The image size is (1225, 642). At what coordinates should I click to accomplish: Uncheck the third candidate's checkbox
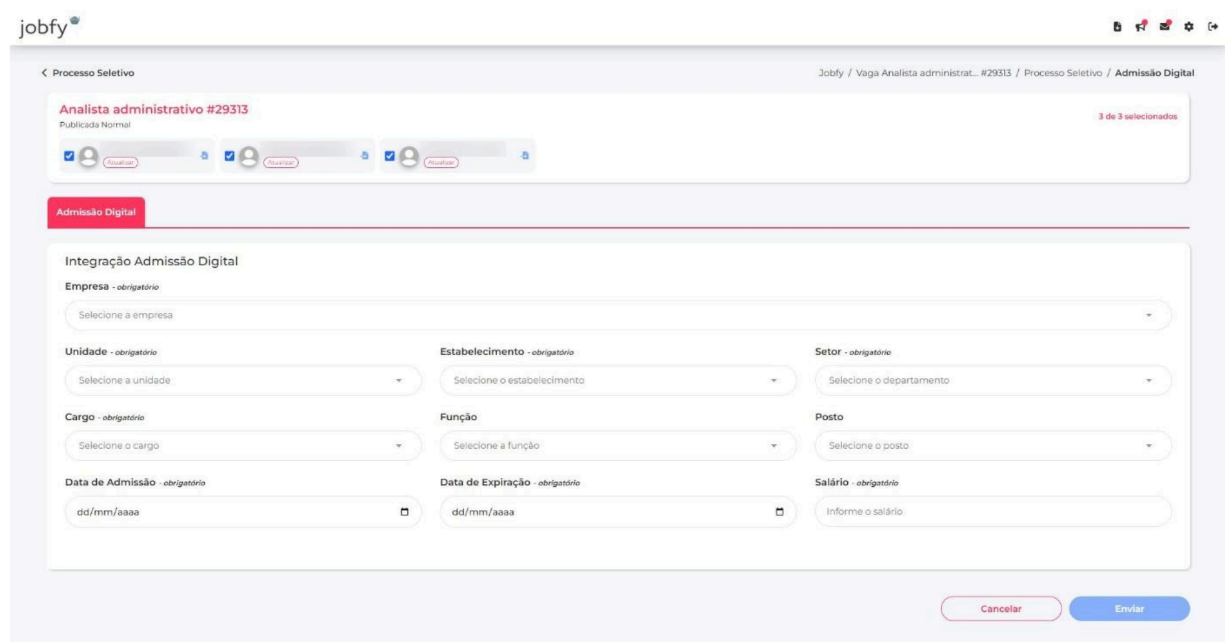390,156
